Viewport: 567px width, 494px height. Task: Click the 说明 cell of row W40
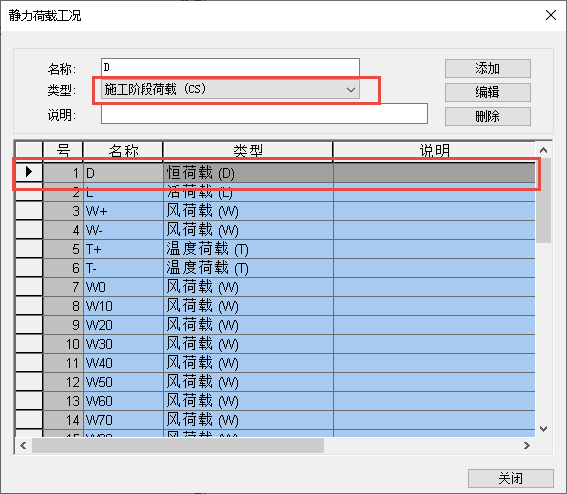[434, 363]
